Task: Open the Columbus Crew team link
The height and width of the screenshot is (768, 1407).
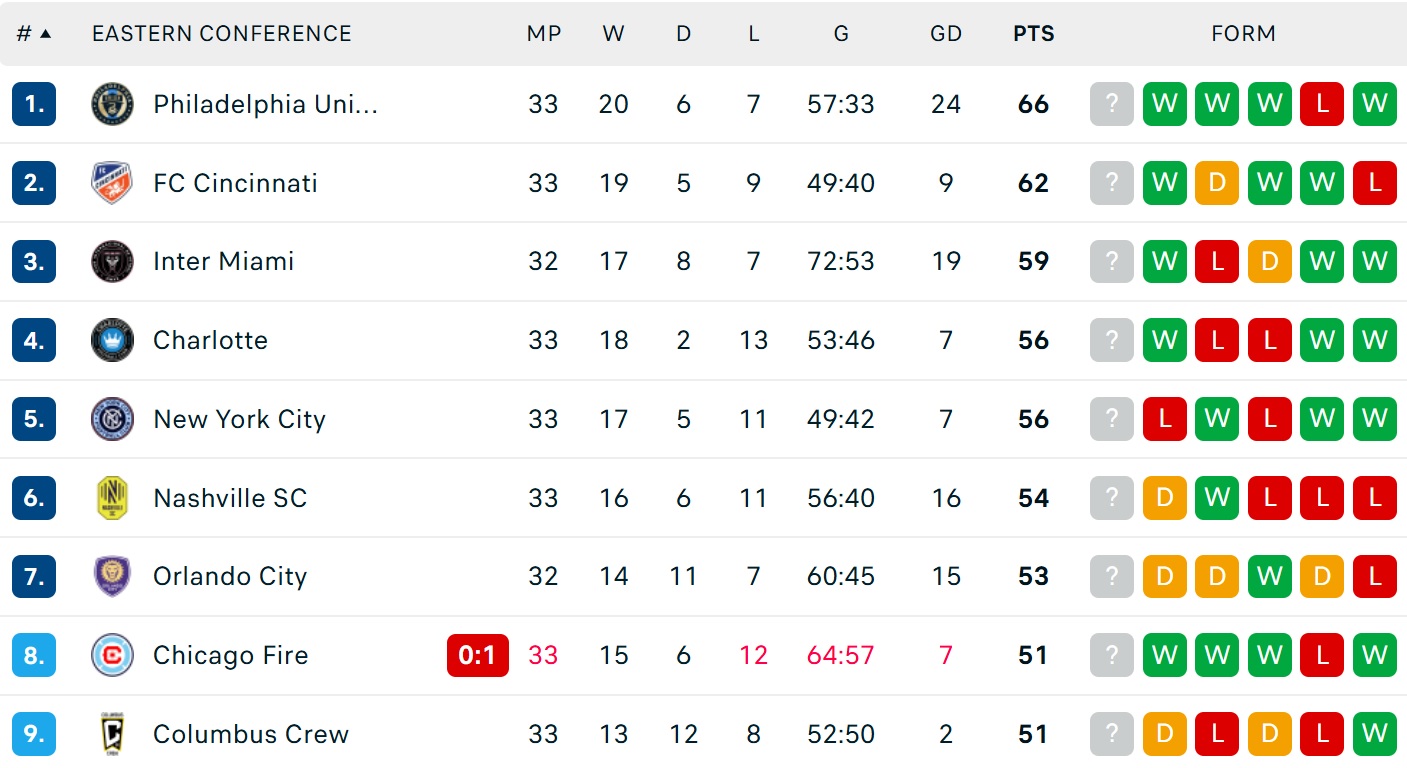Action: coord(251,734)
